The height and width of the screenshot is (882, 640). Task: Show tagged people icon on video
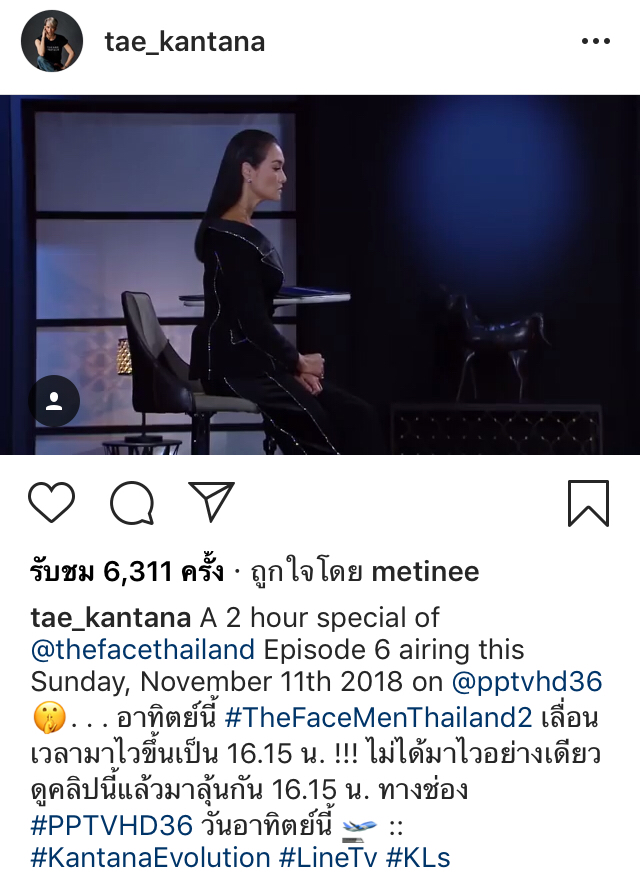(54, 400)
